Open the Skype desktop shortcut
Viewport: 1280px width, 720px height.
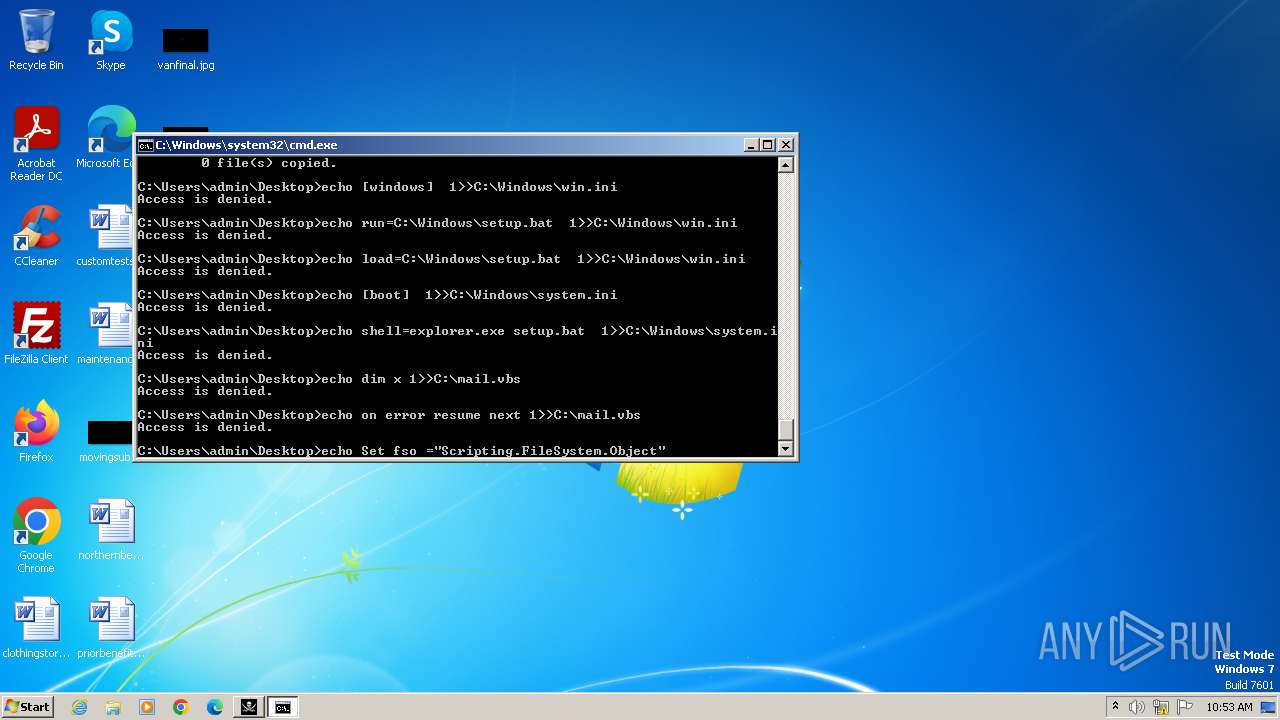pos(111,40)
